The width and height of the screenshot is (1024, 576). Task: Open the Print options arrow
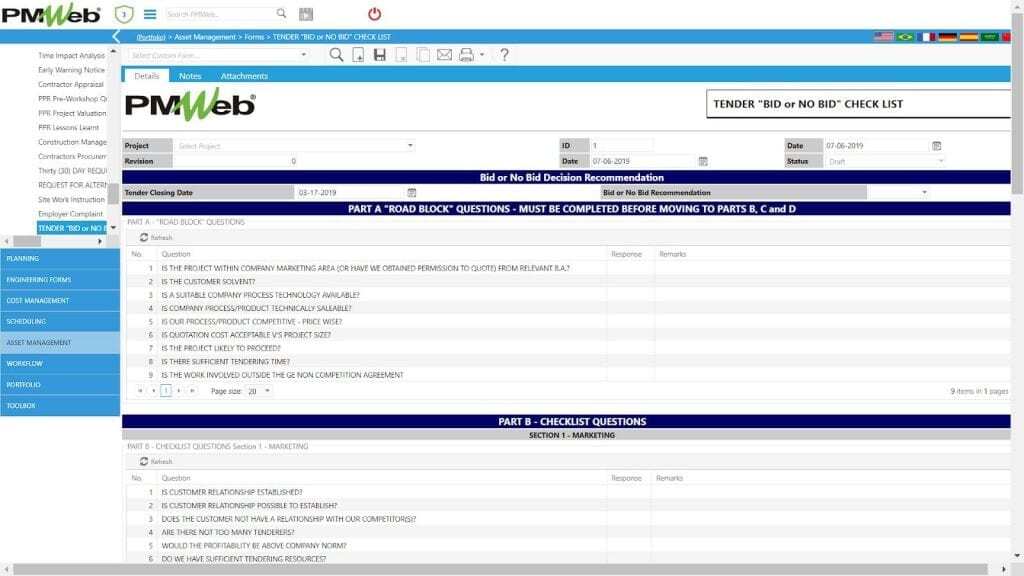coord(482,55)
